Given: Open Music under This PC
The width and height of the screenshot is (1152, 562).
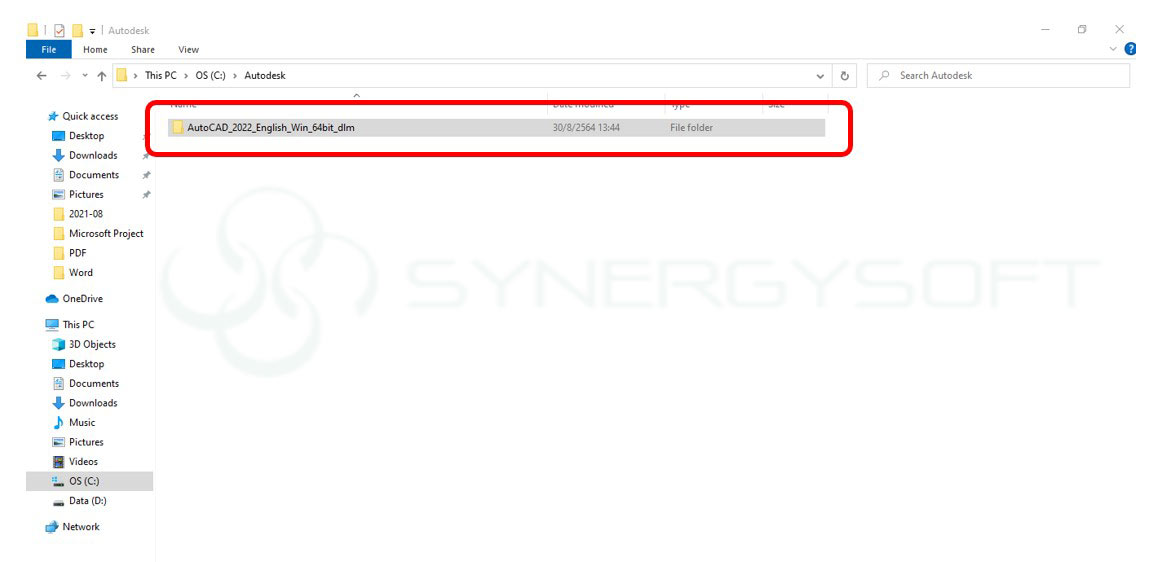Looking at the screenshot, I should tap(82, 423).
